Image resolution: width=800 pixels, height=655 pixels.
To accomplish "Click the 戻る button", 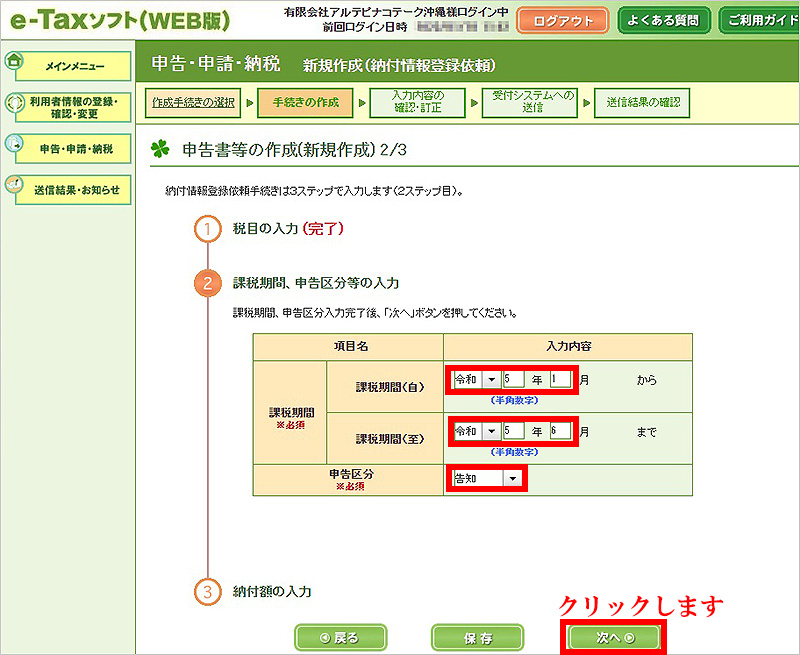I will (x=339, y=637).
